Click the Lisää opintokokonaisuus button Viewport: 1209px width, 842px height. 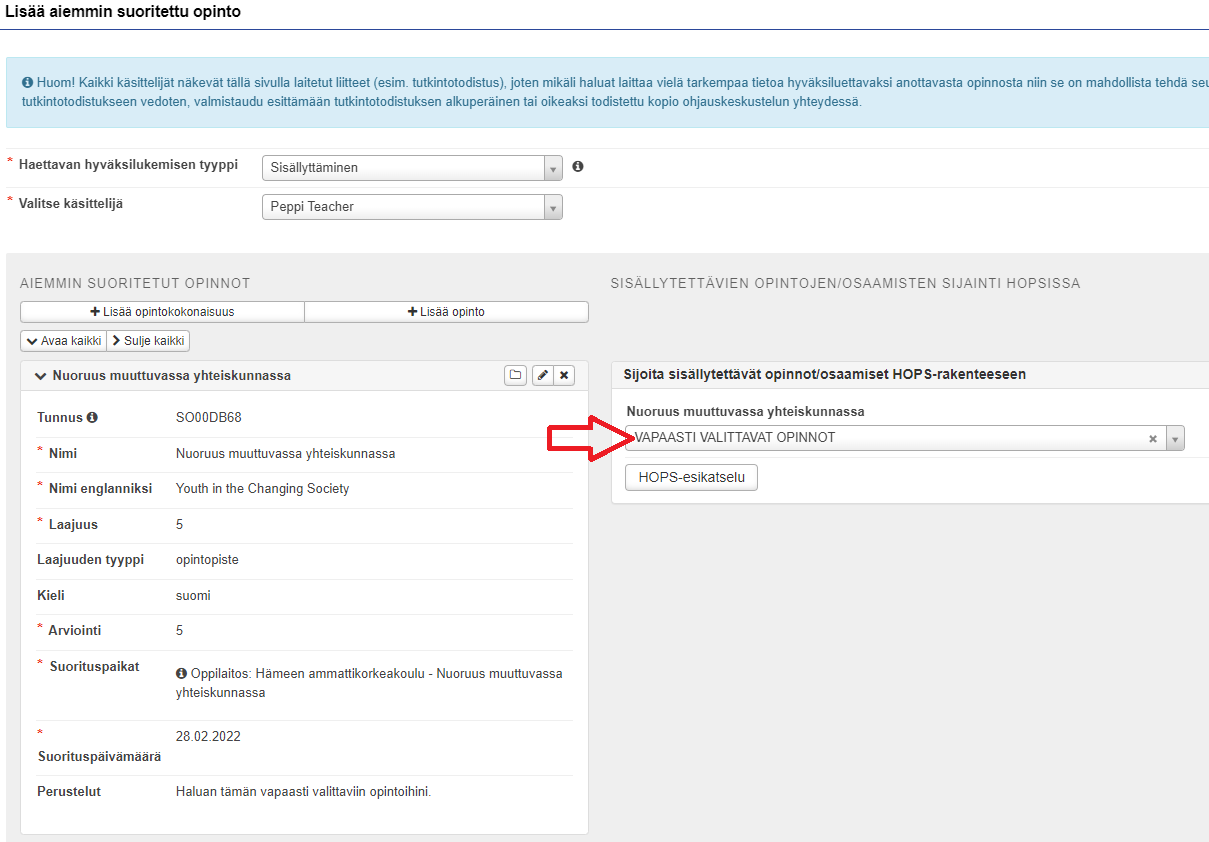click(162, 312)
